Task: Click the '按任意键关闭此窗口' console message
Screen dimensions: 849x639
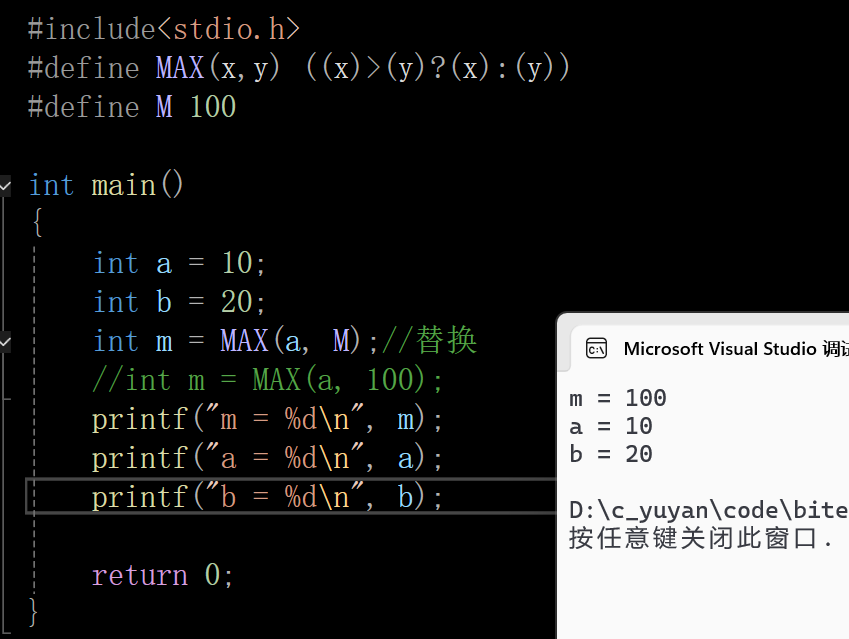Action: pyautogui.click(x=693, y=539)
